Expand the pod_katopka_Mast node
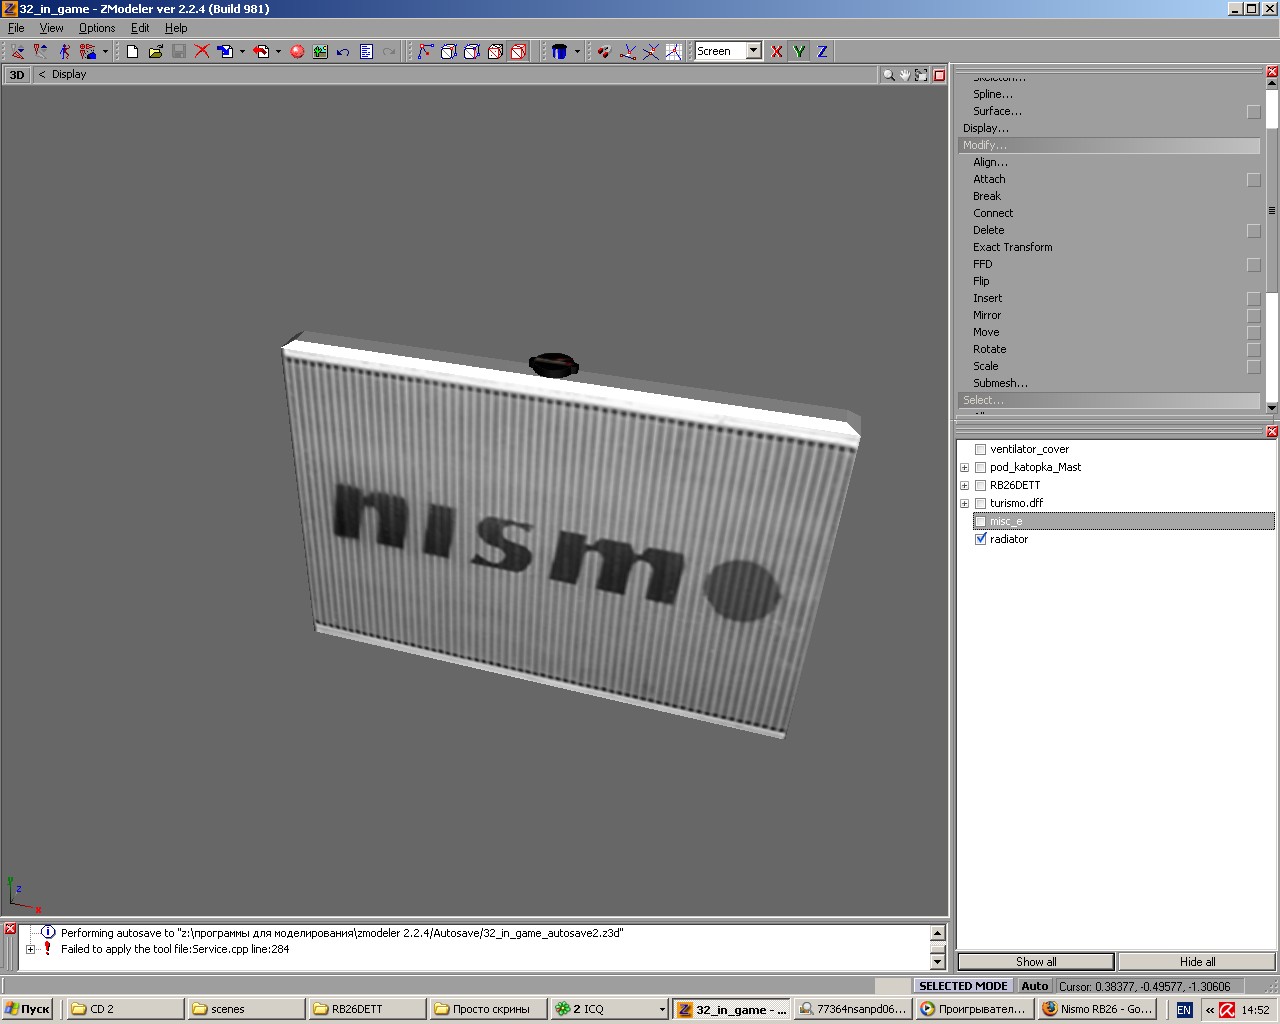The image size is (1280, 1024). 964,467
